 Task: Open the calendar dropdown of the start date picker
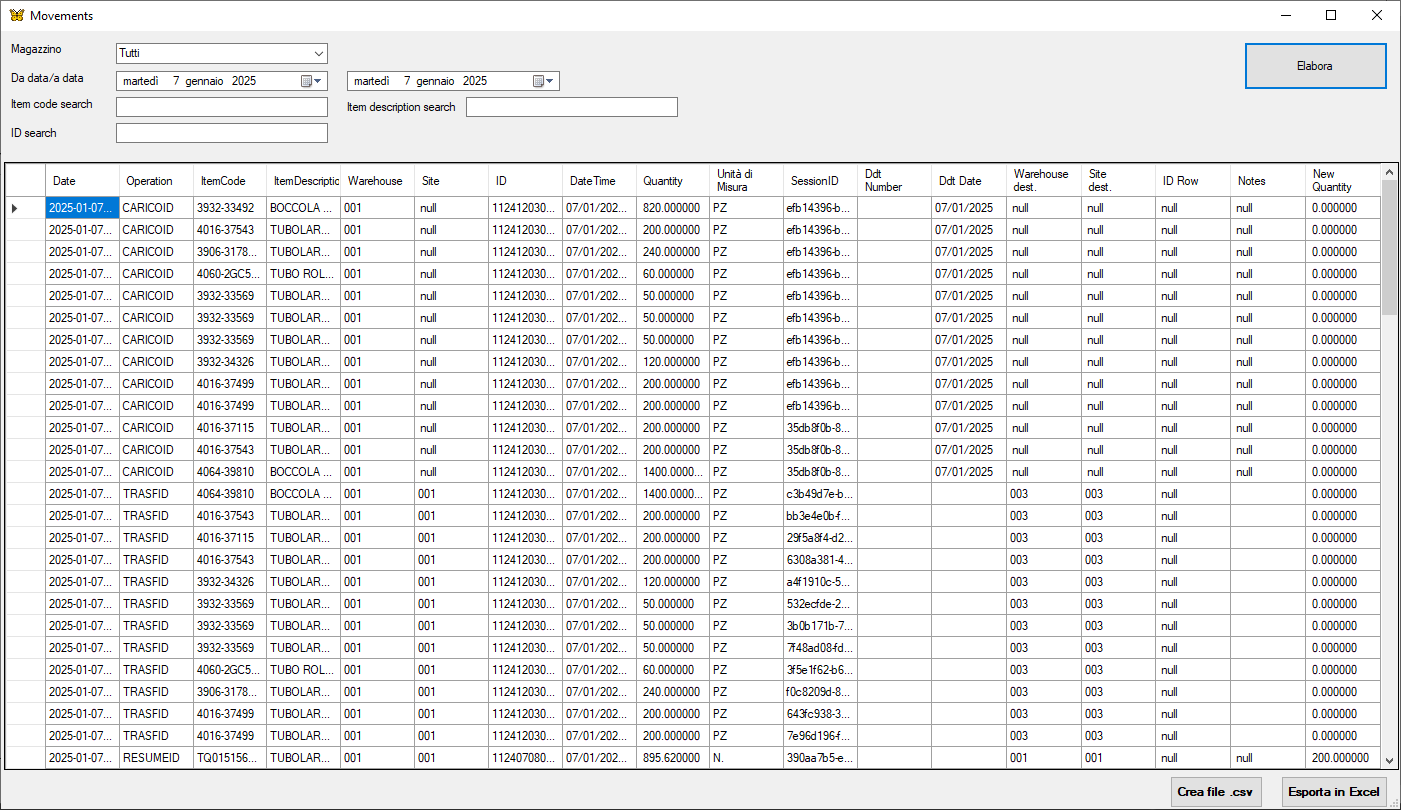(313, 81)
